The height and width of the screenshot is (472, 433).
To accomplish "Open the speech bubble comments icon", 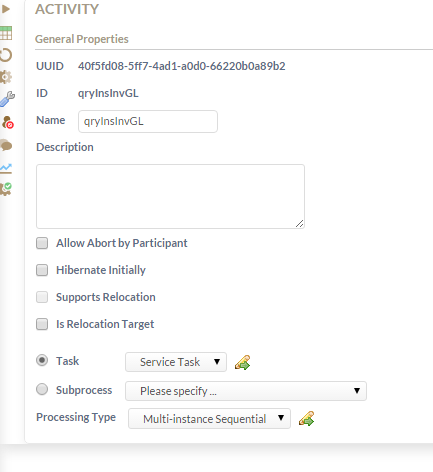I will [6, 145].
